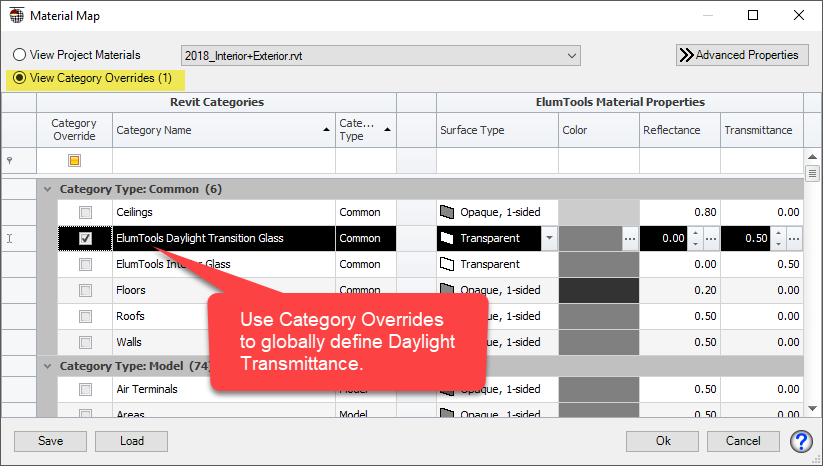Select the Air Terminals row name
The image size is (823, 466).
pos(147,389)
